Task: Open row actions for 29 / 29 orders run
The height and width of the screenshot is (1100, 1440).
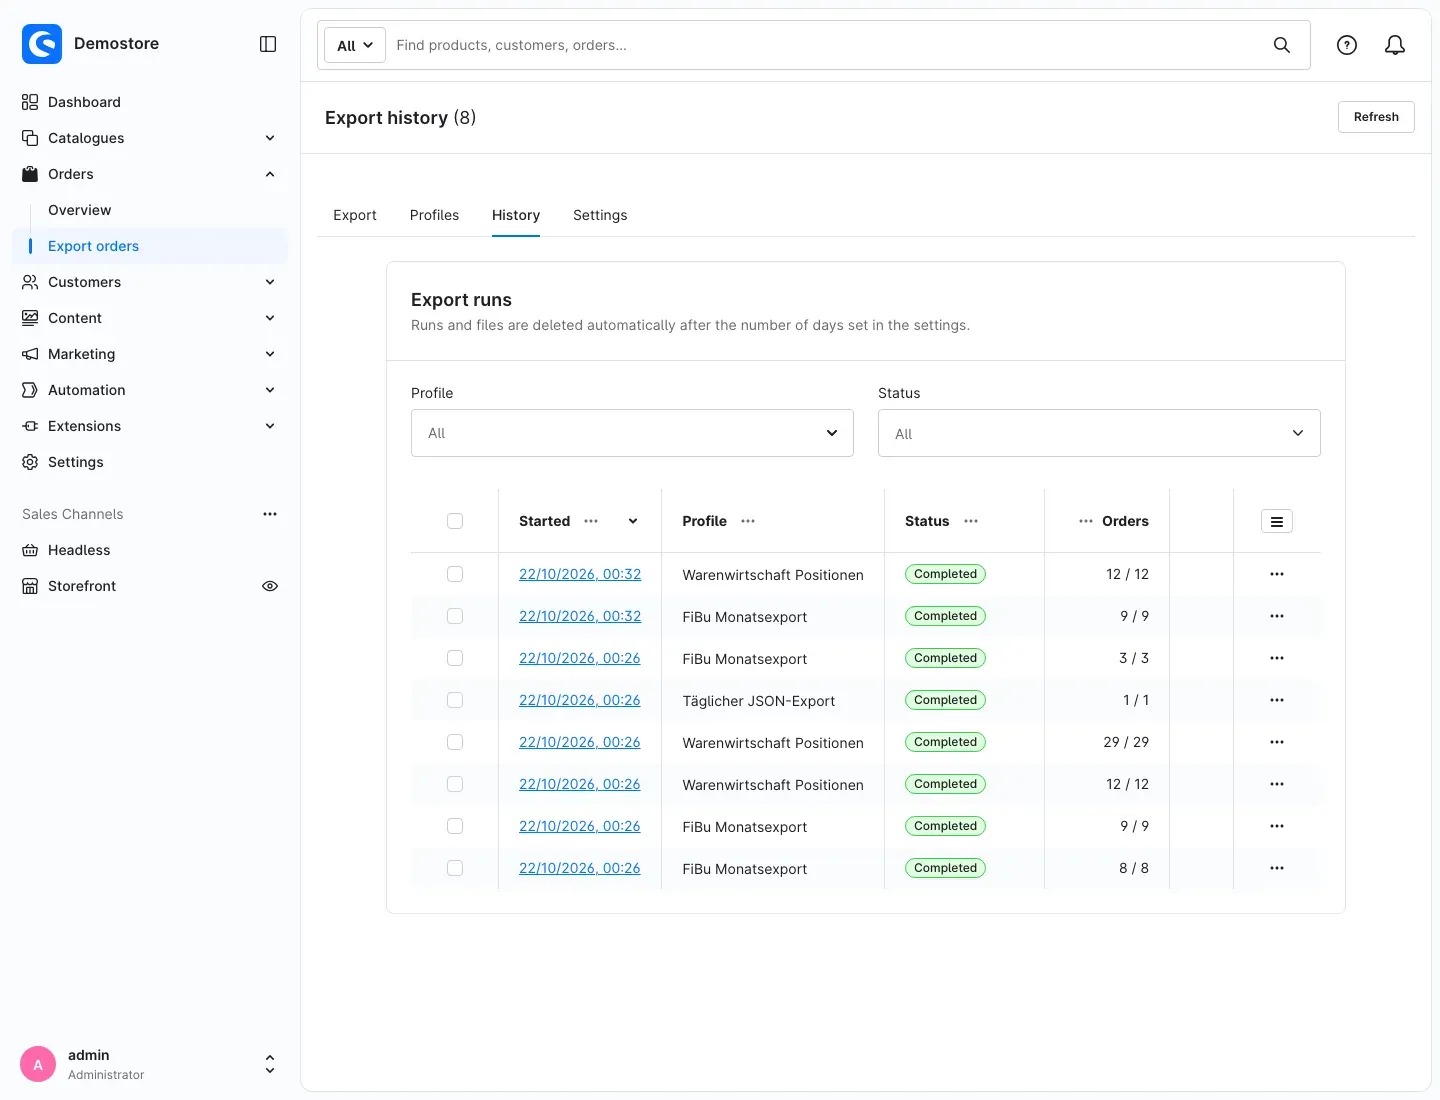Action: (1277, 742)
